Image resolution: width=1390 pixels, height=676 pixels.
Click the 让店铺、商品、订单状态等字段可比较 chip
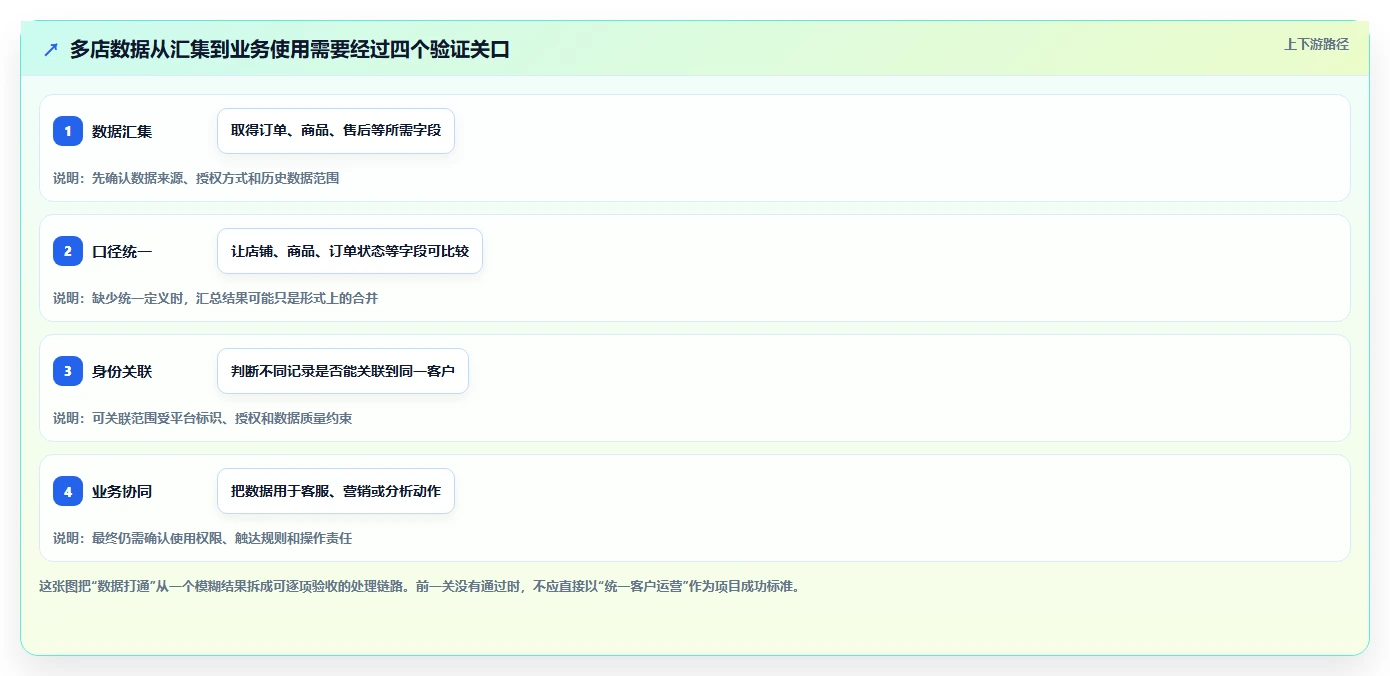(350, 251)
